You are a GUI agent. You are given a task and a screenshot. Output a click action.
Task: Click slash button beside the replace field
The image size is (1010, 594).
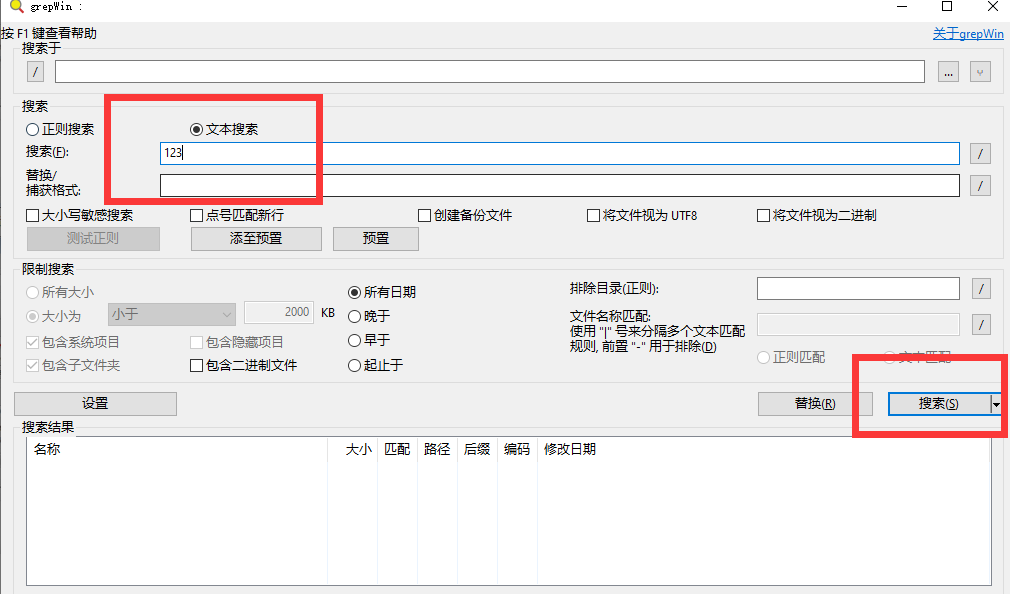[982, 186]
